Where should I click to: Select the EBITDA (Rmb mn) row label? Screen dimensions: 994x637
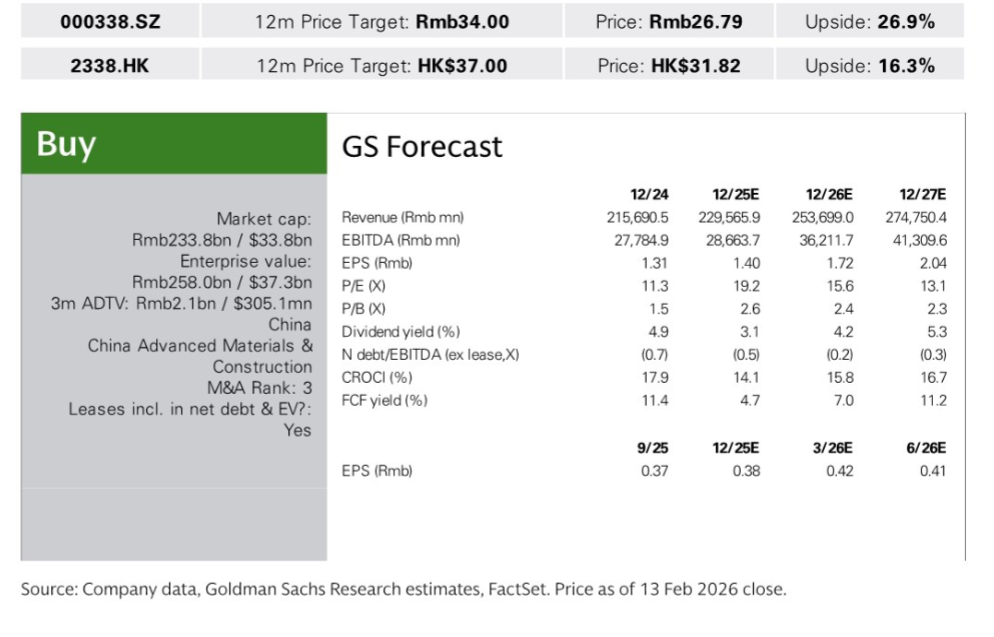400,240
